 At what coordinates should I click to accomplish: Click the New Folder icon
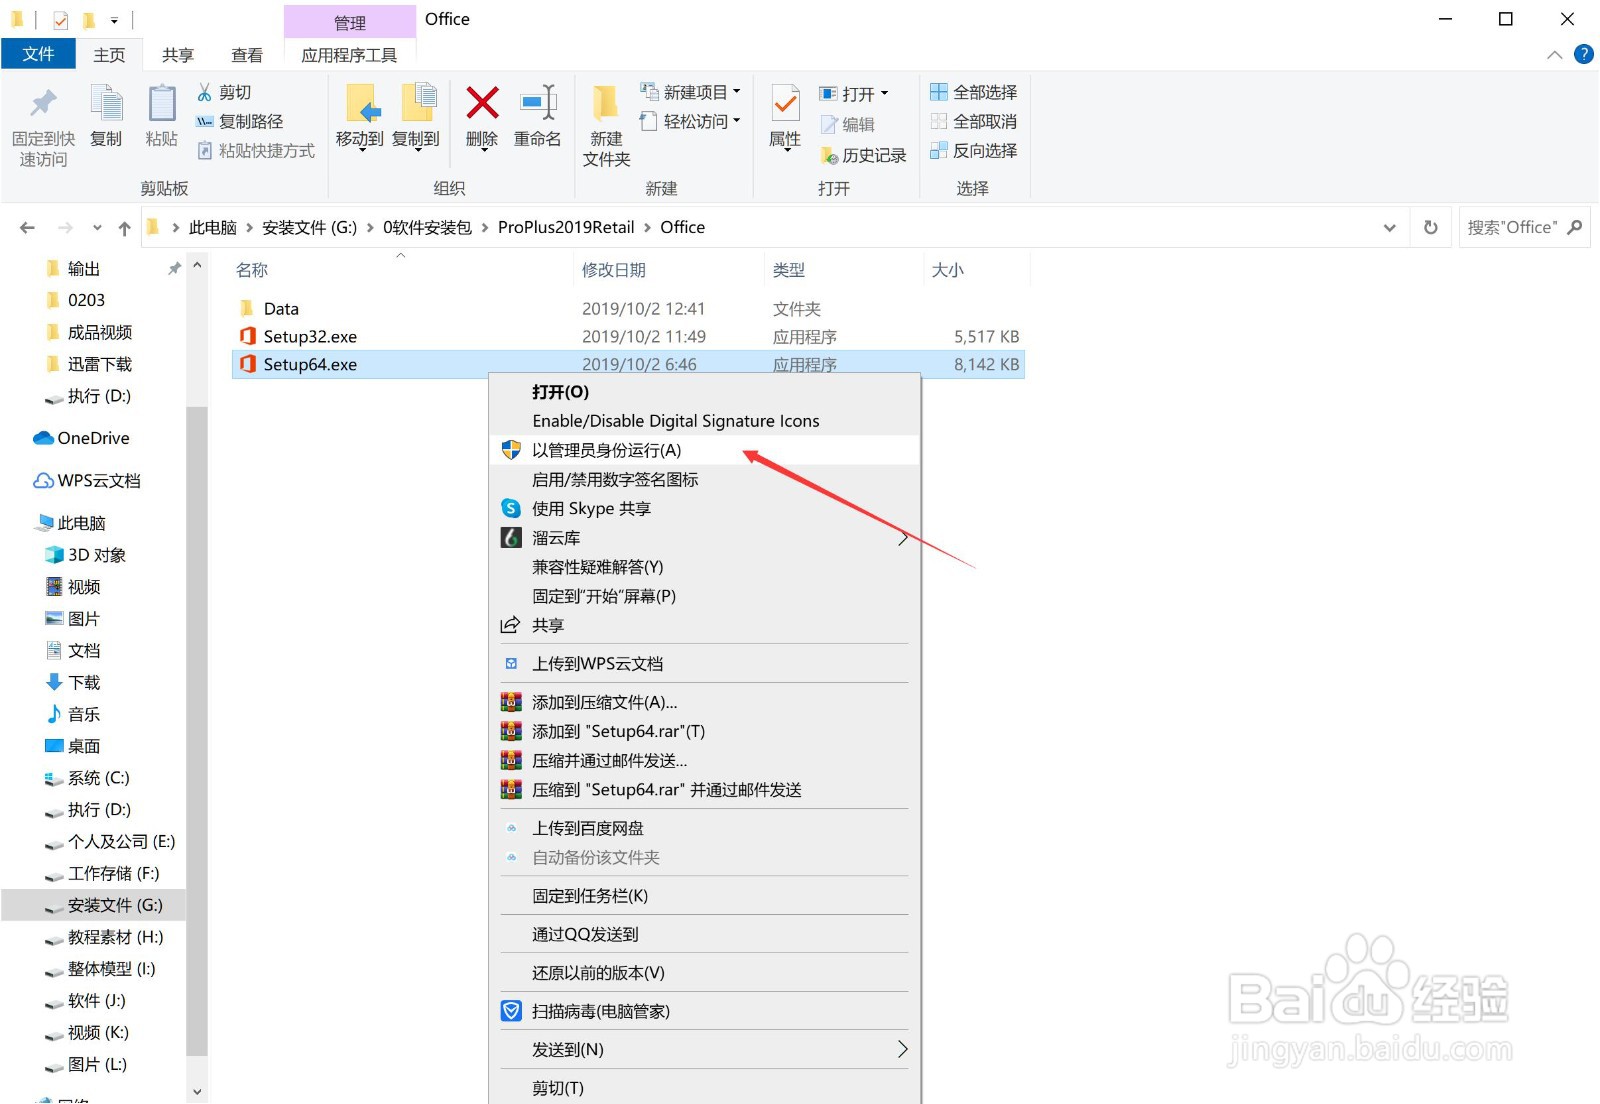pyautogui.click(x=605, y=103)
